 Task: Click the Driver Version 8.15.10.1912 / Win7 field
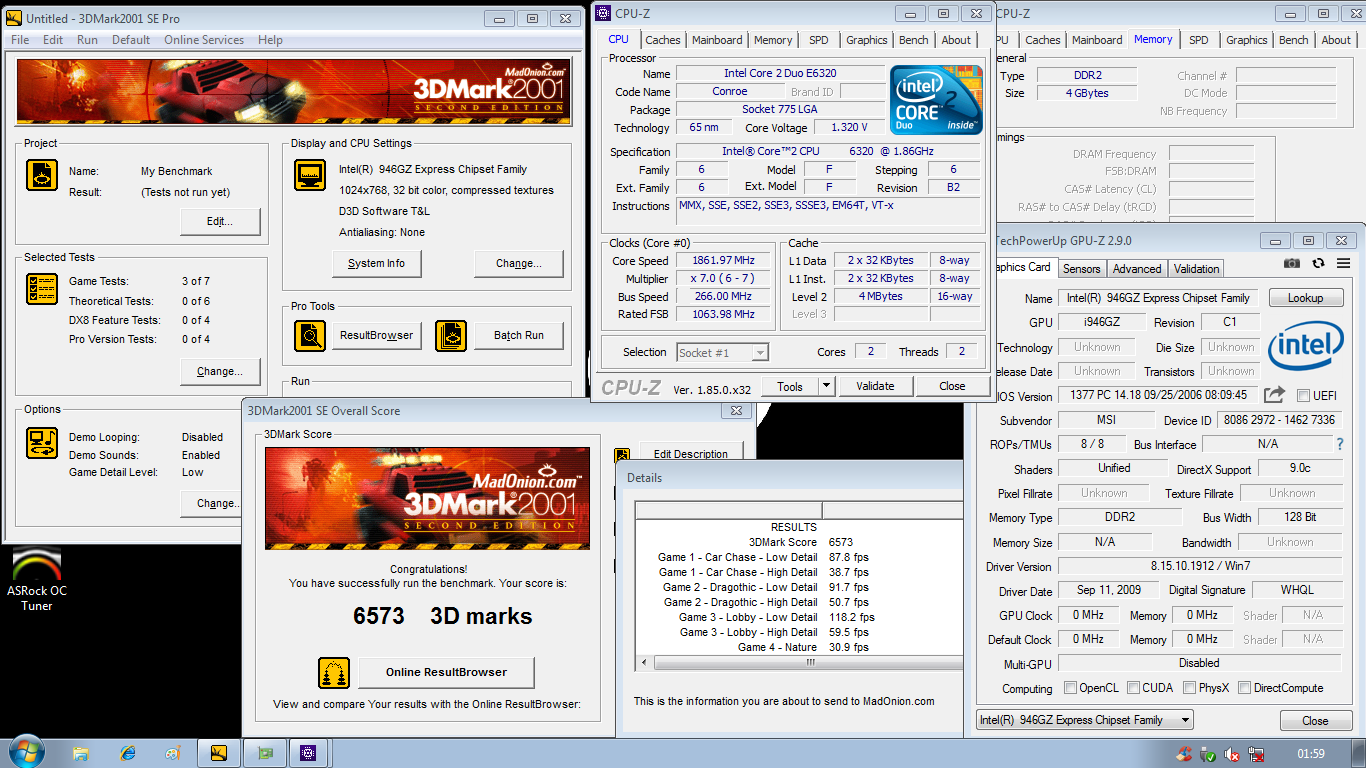click(x=1198, y=566)
